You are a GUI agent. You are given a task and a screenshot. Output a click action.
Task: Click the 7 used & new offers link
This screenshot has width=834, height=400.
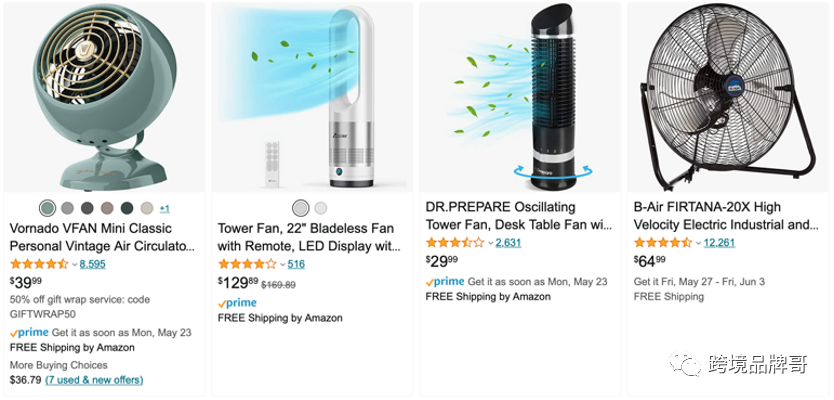tap(94, 380)
